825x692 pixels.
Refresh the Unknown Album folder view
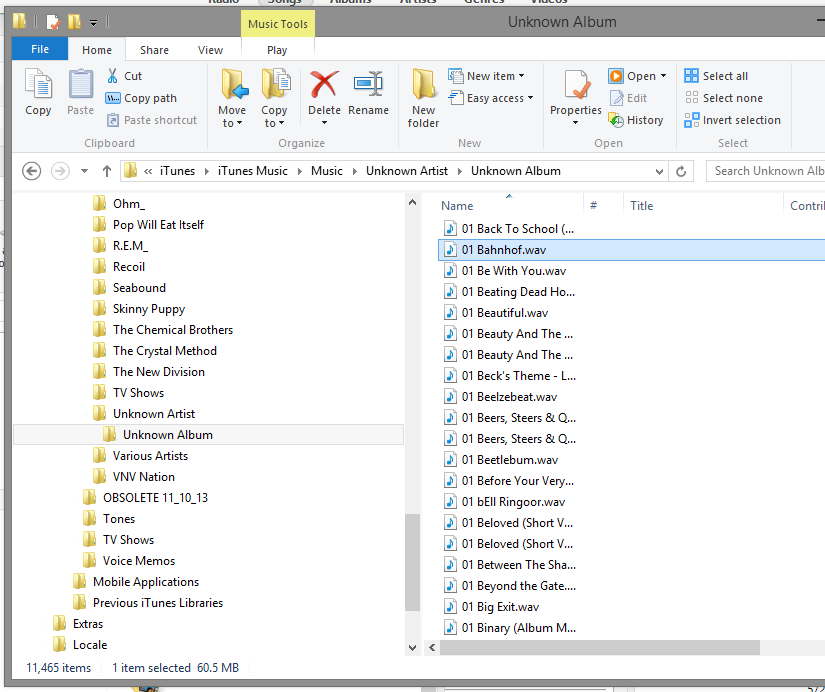click(681, 171)
